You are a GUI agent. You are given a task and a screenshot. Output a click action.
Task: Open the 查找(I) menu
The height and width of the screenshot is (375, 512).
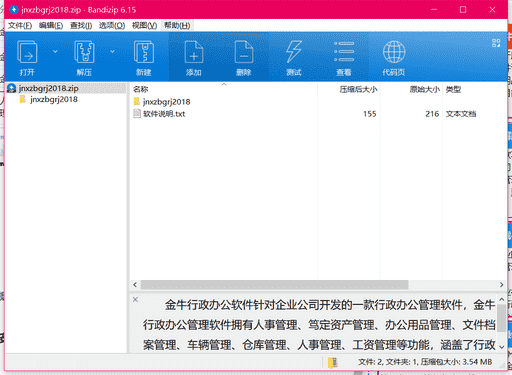[x=81, y=25]
